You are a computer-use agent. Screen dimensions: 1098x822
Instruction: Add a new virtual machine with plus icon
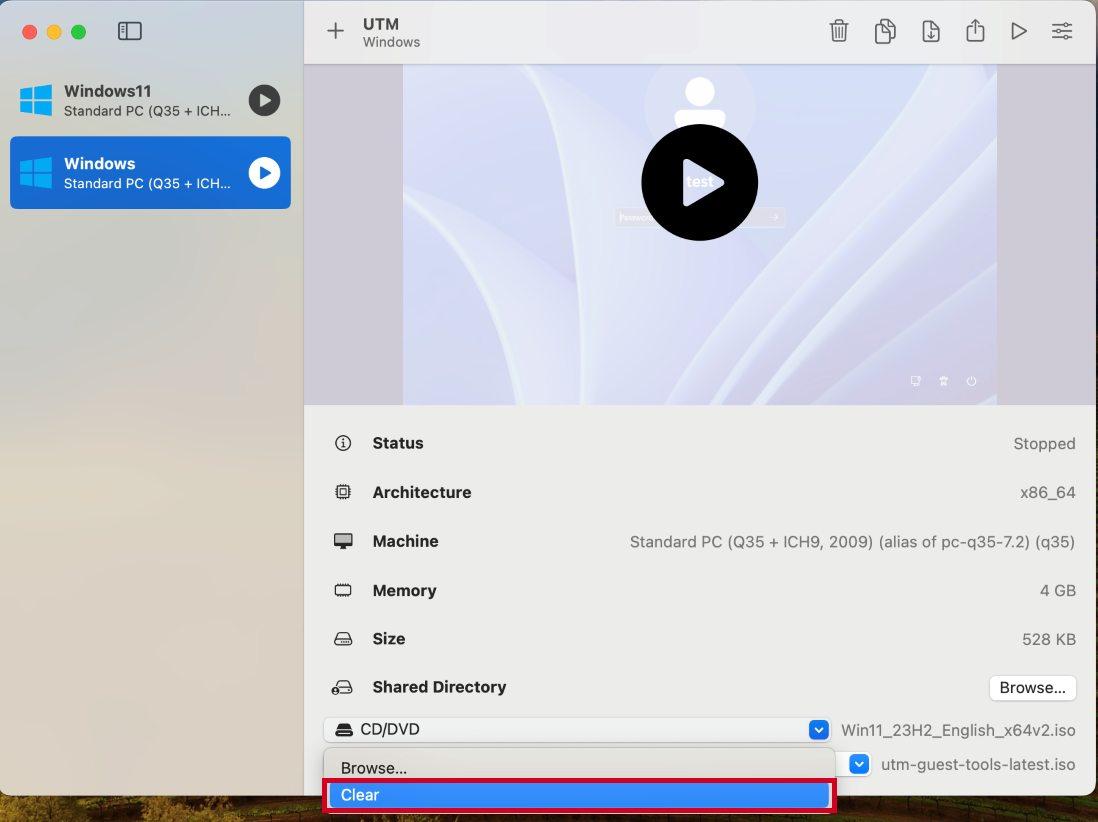[335, 31]
